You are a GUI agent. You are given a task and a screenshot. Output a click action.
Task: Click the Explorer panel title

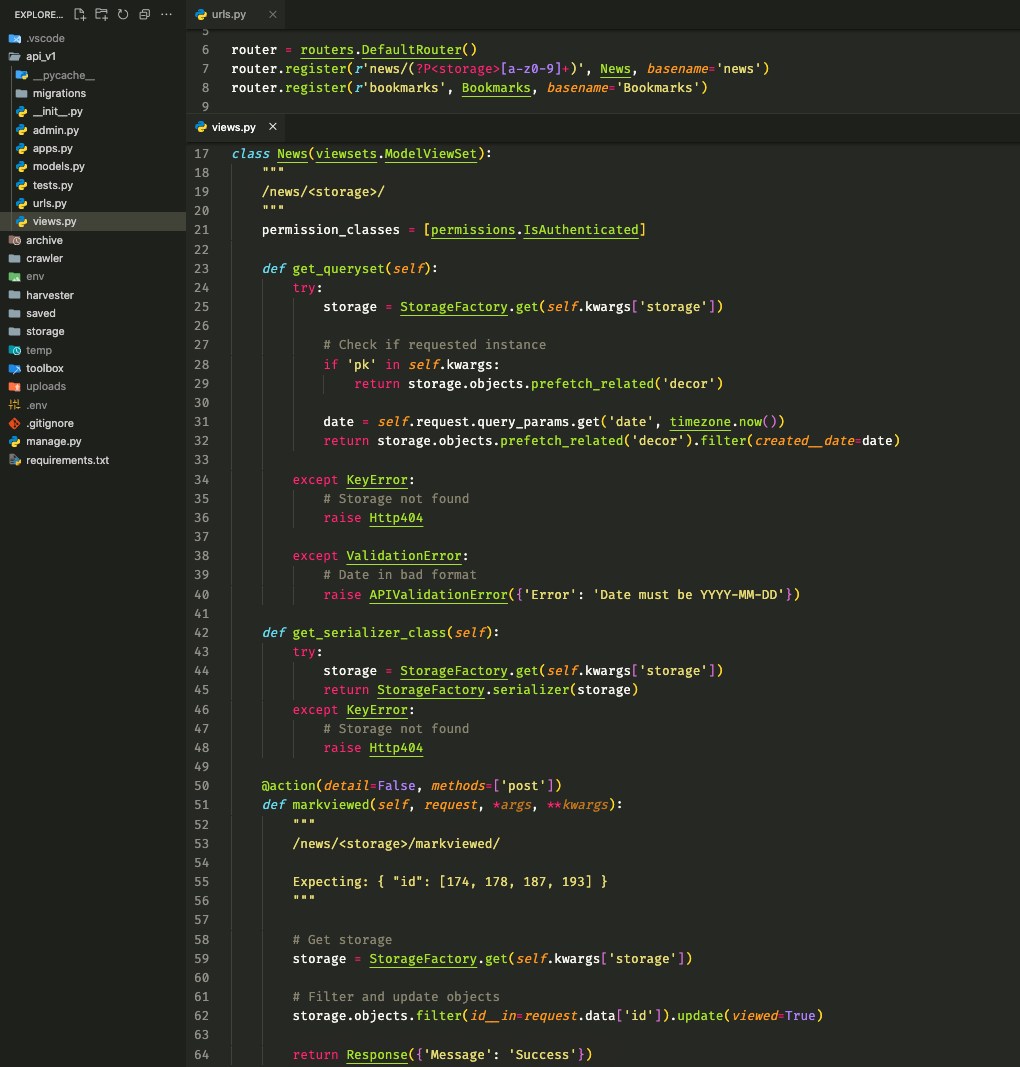pyautogui.click(x=39, y=14)
